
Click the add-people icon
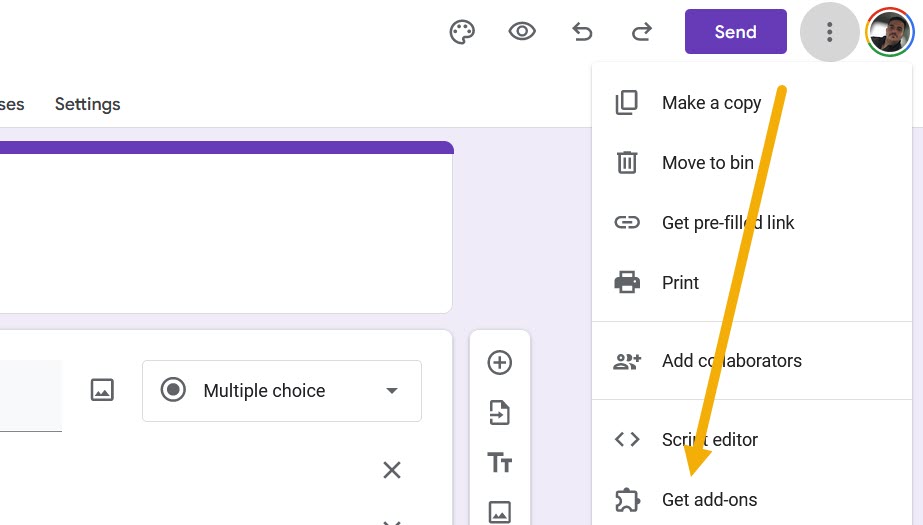click(627, 361)
